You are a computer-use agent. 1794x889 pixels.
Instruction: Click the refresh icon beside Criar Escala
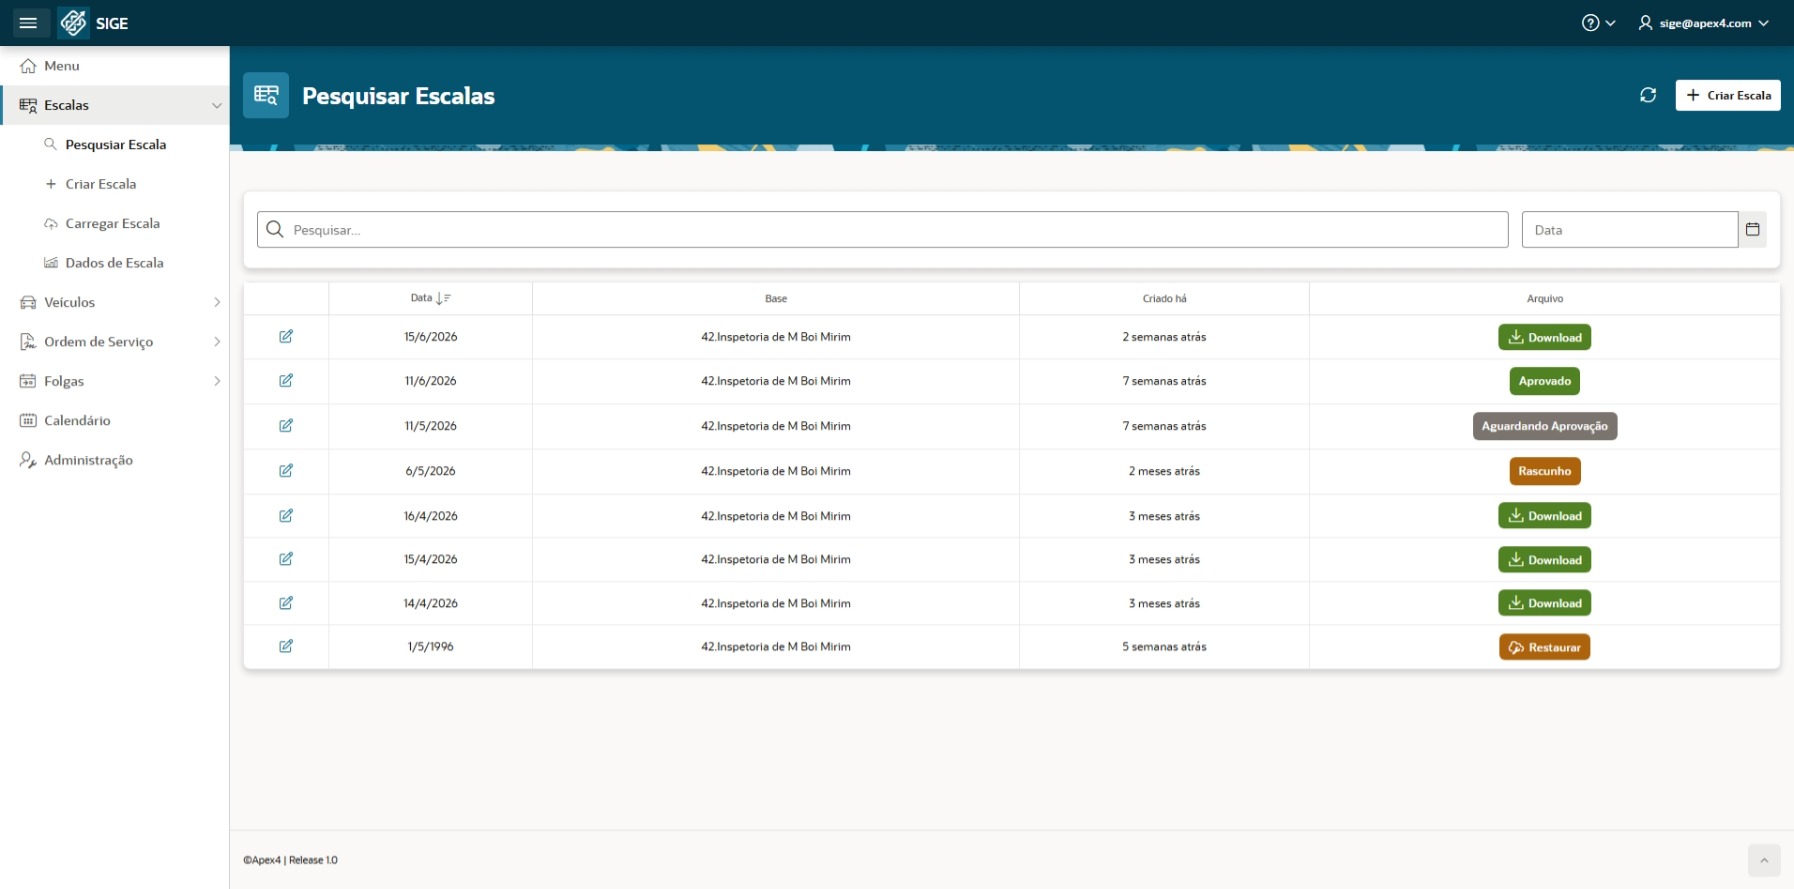(x=1648, y=95)
